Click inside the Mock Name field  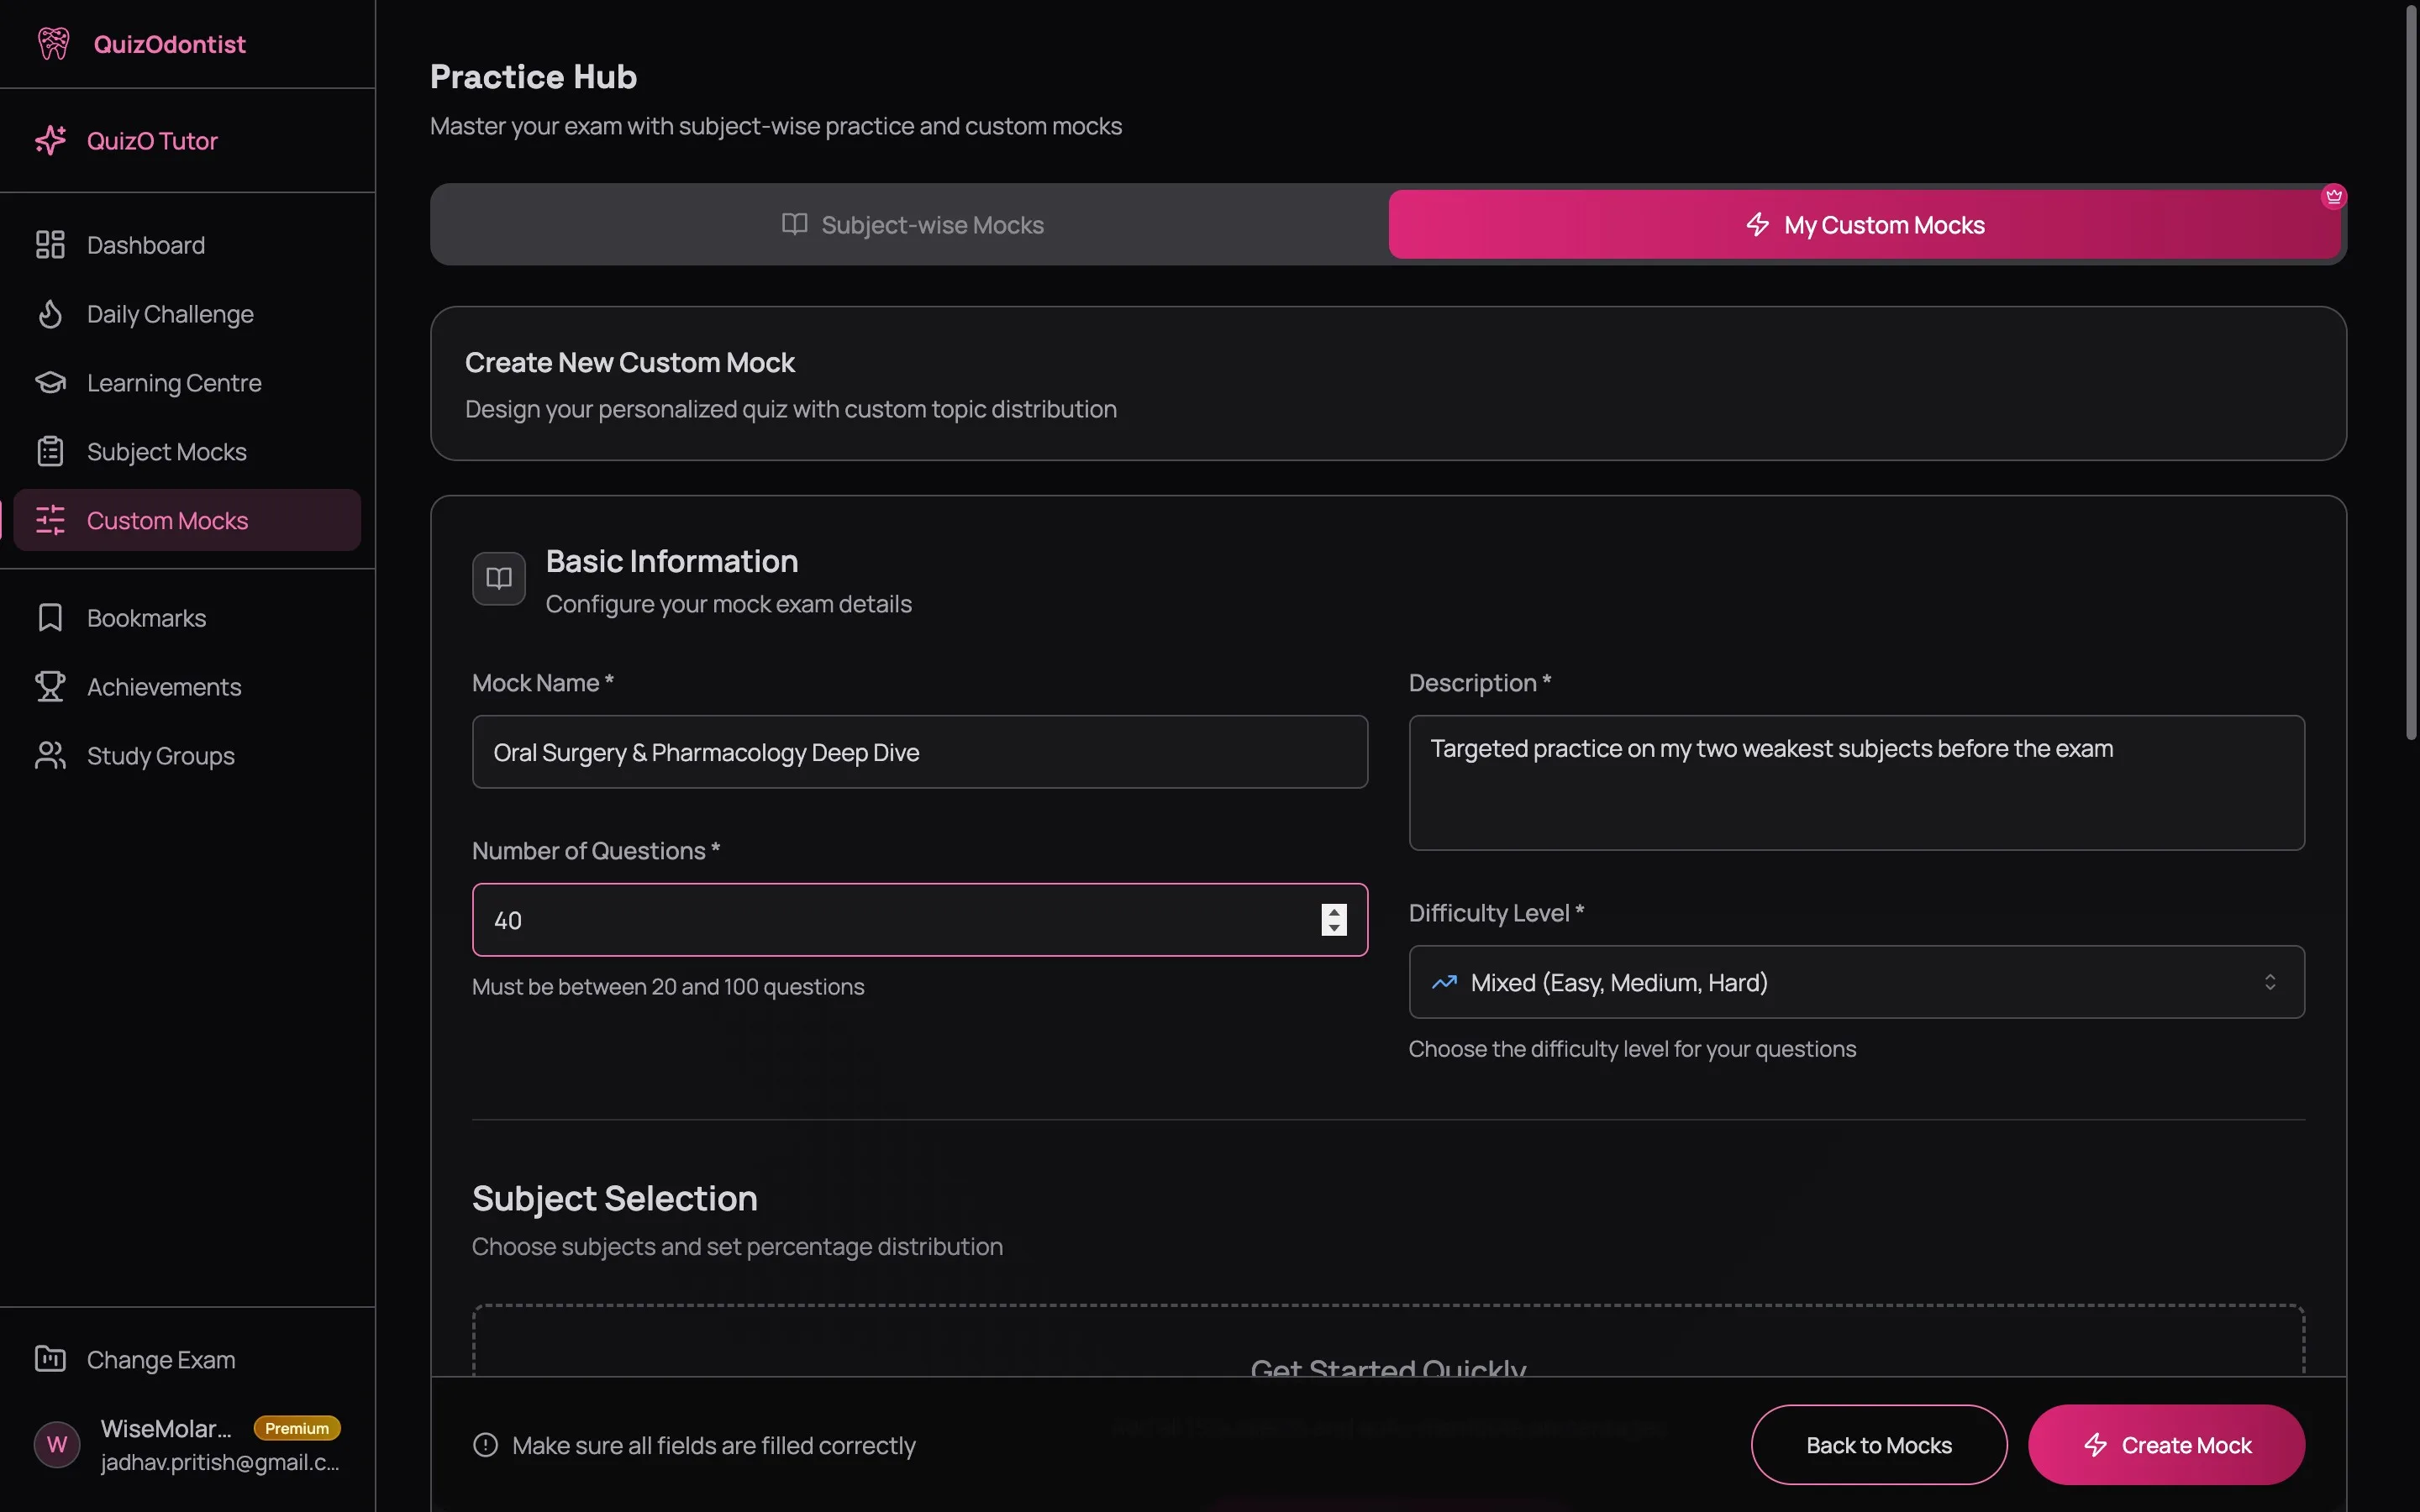918,752
